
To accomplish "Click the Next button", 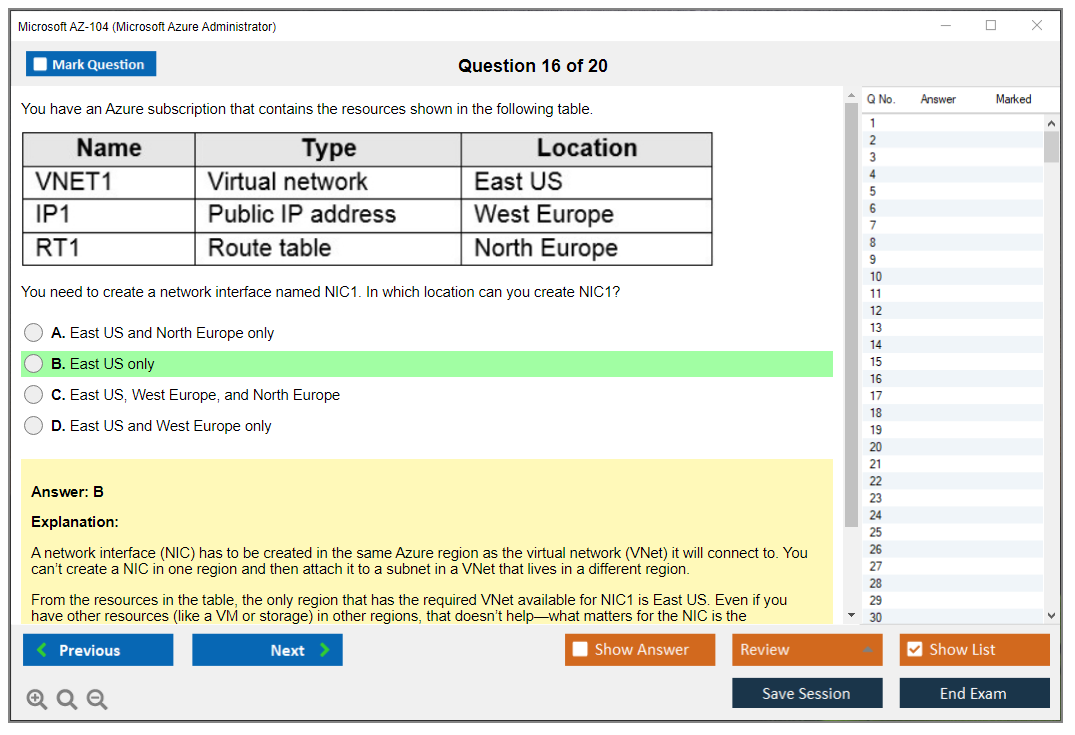I will [x=267, y=649].
